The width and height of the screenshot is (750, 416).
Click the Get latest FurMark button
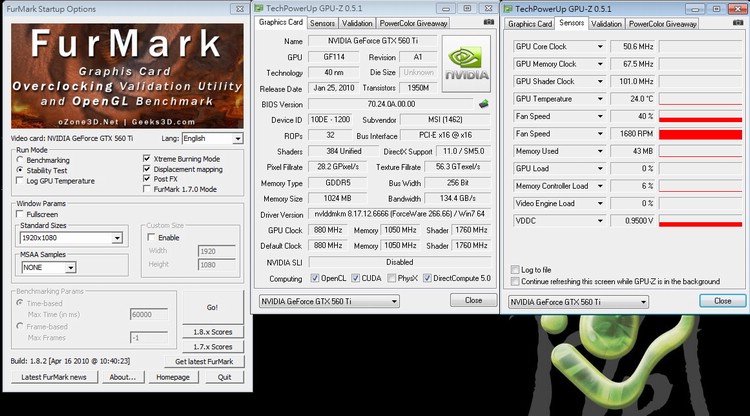(204, 361)
